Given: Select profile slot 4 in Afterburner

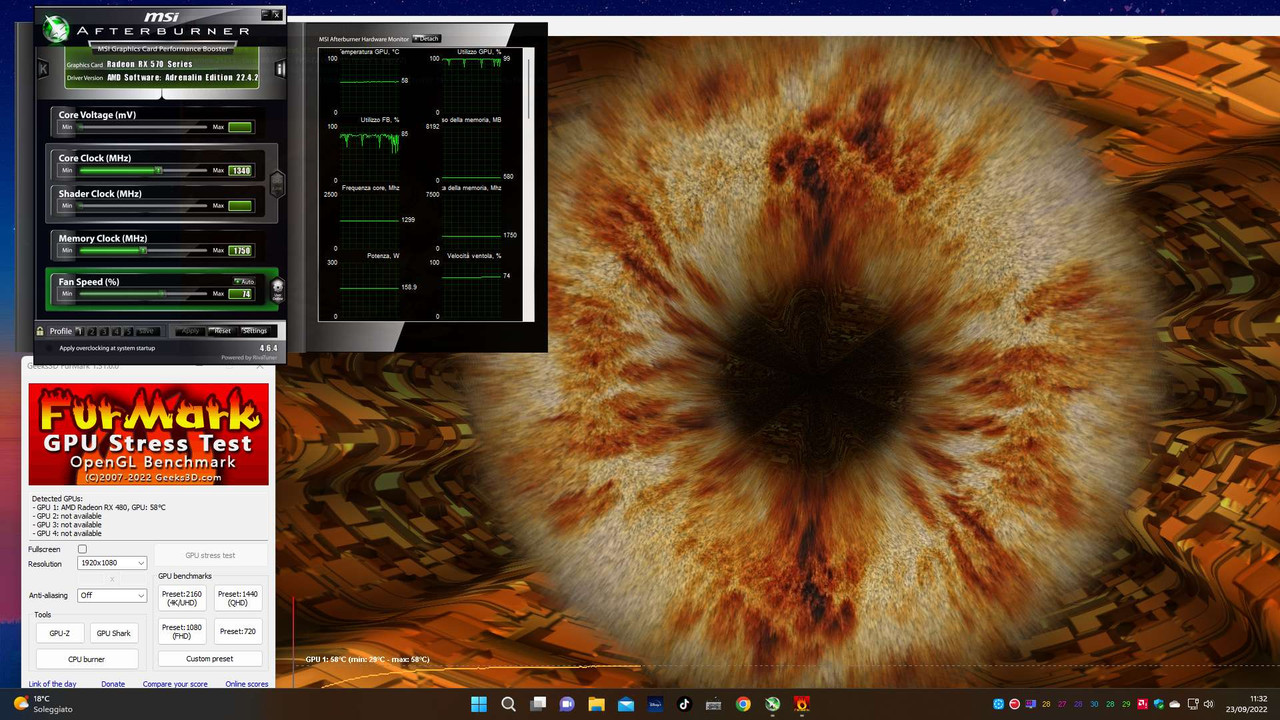Looking at the screenshot, I should click(x=116, y=331).
